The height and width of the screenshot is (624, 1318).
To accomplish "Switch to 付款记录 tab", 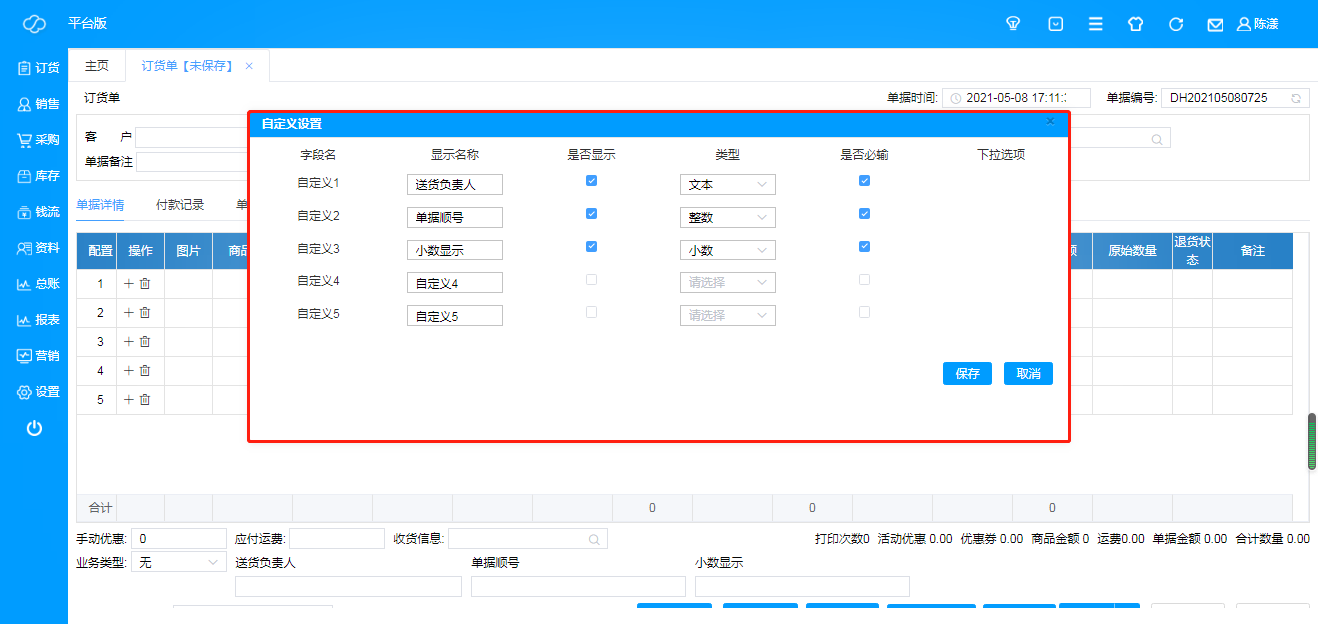I will [x=180, y=205].
